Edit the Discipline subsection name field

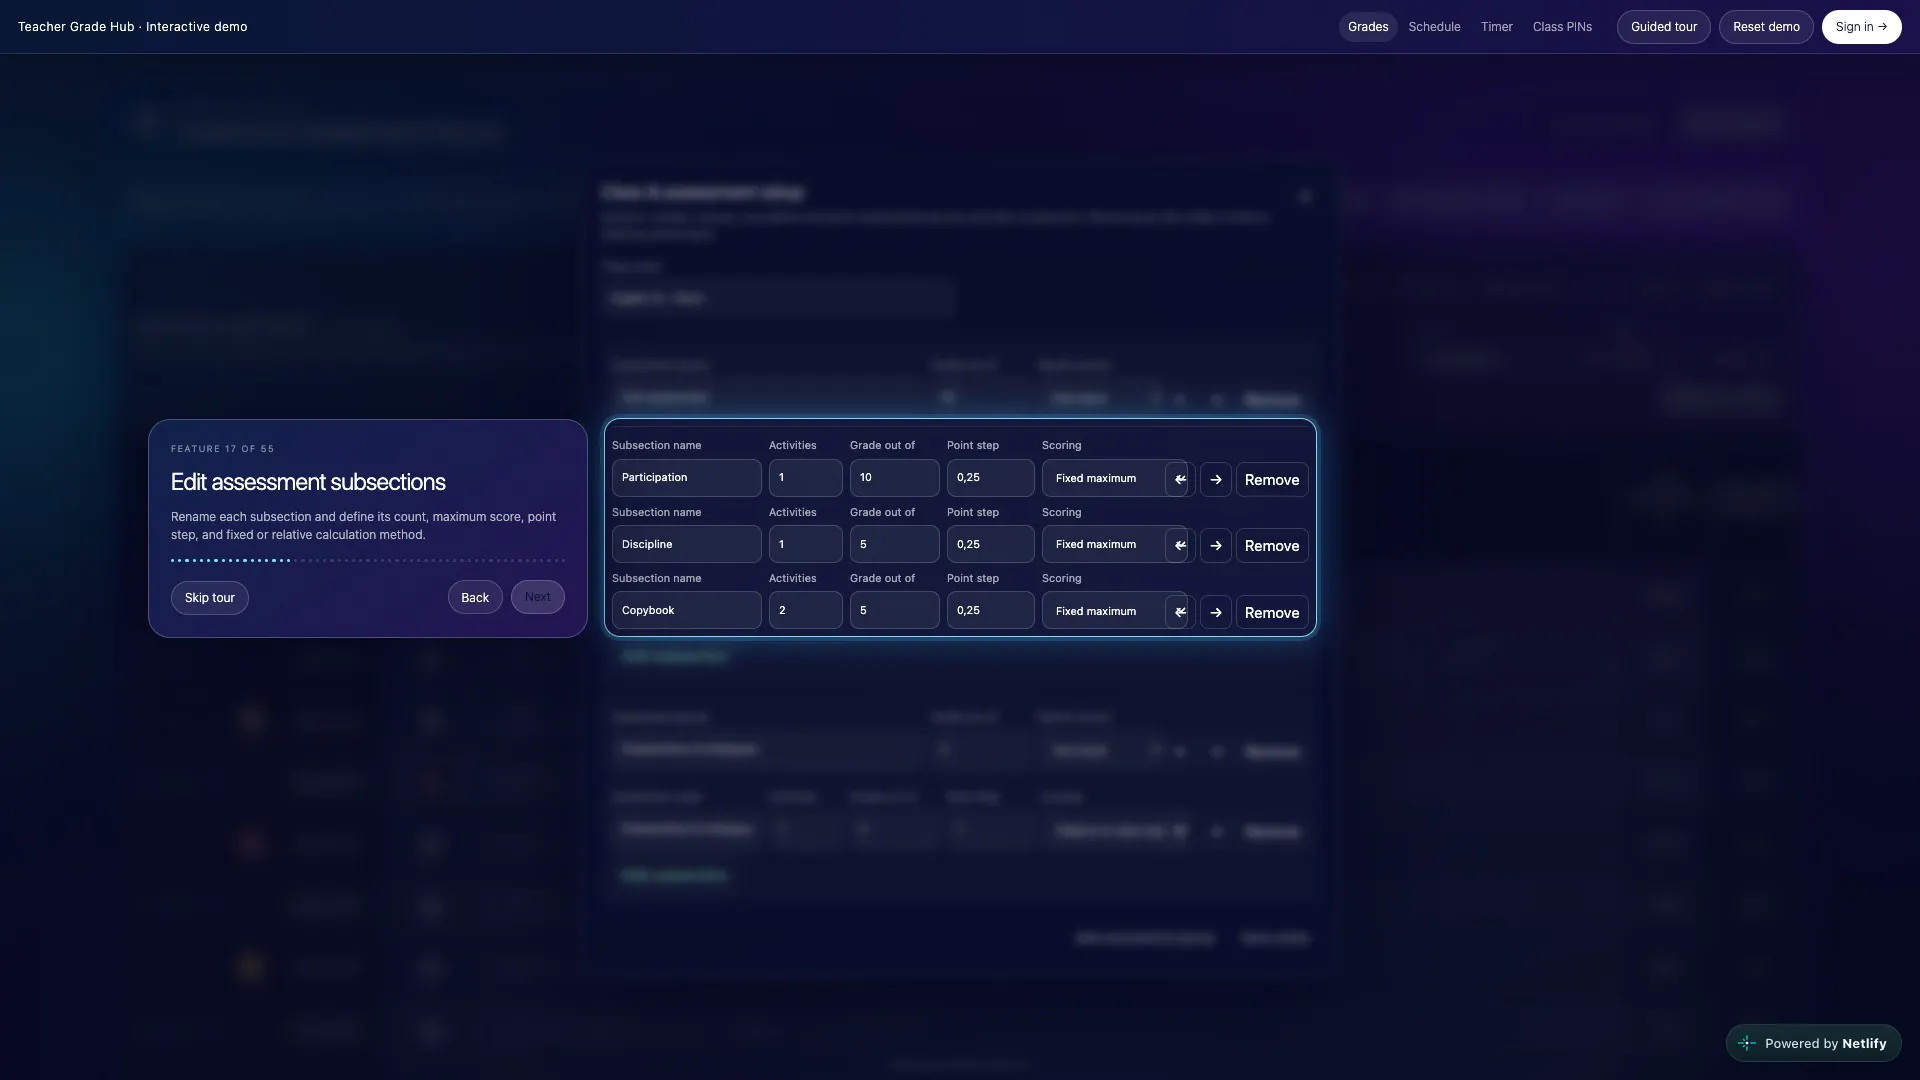pyautogui.click(x=687, y=544)
